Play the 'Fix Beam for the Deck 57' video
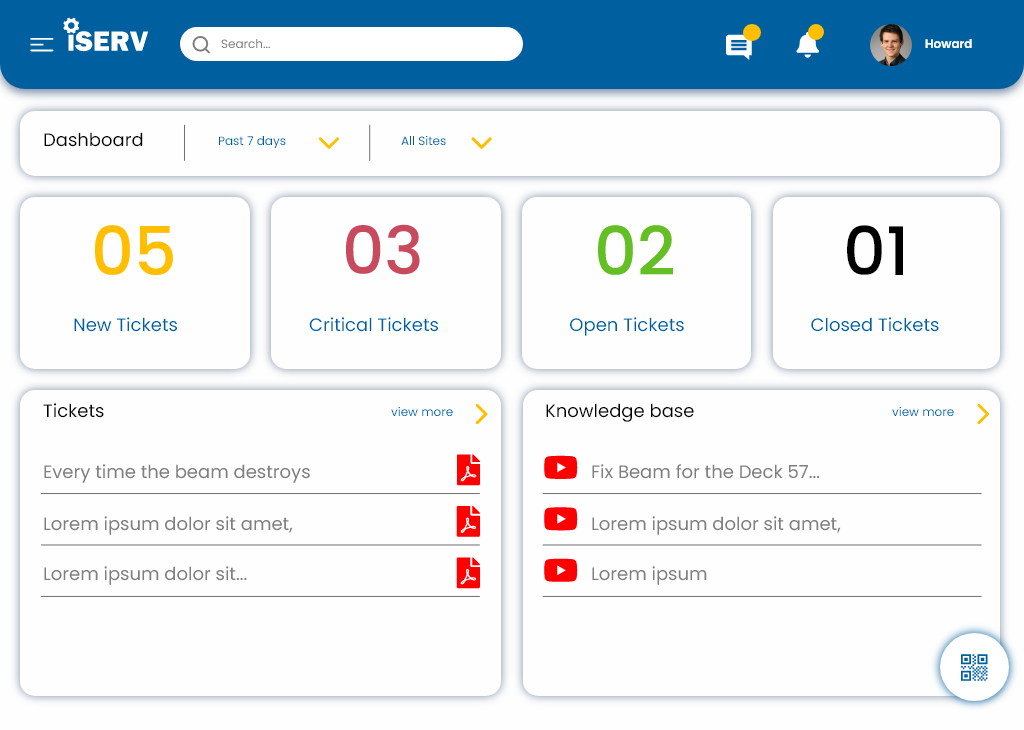The image size is (1024, 730). [x=560, y=467]
